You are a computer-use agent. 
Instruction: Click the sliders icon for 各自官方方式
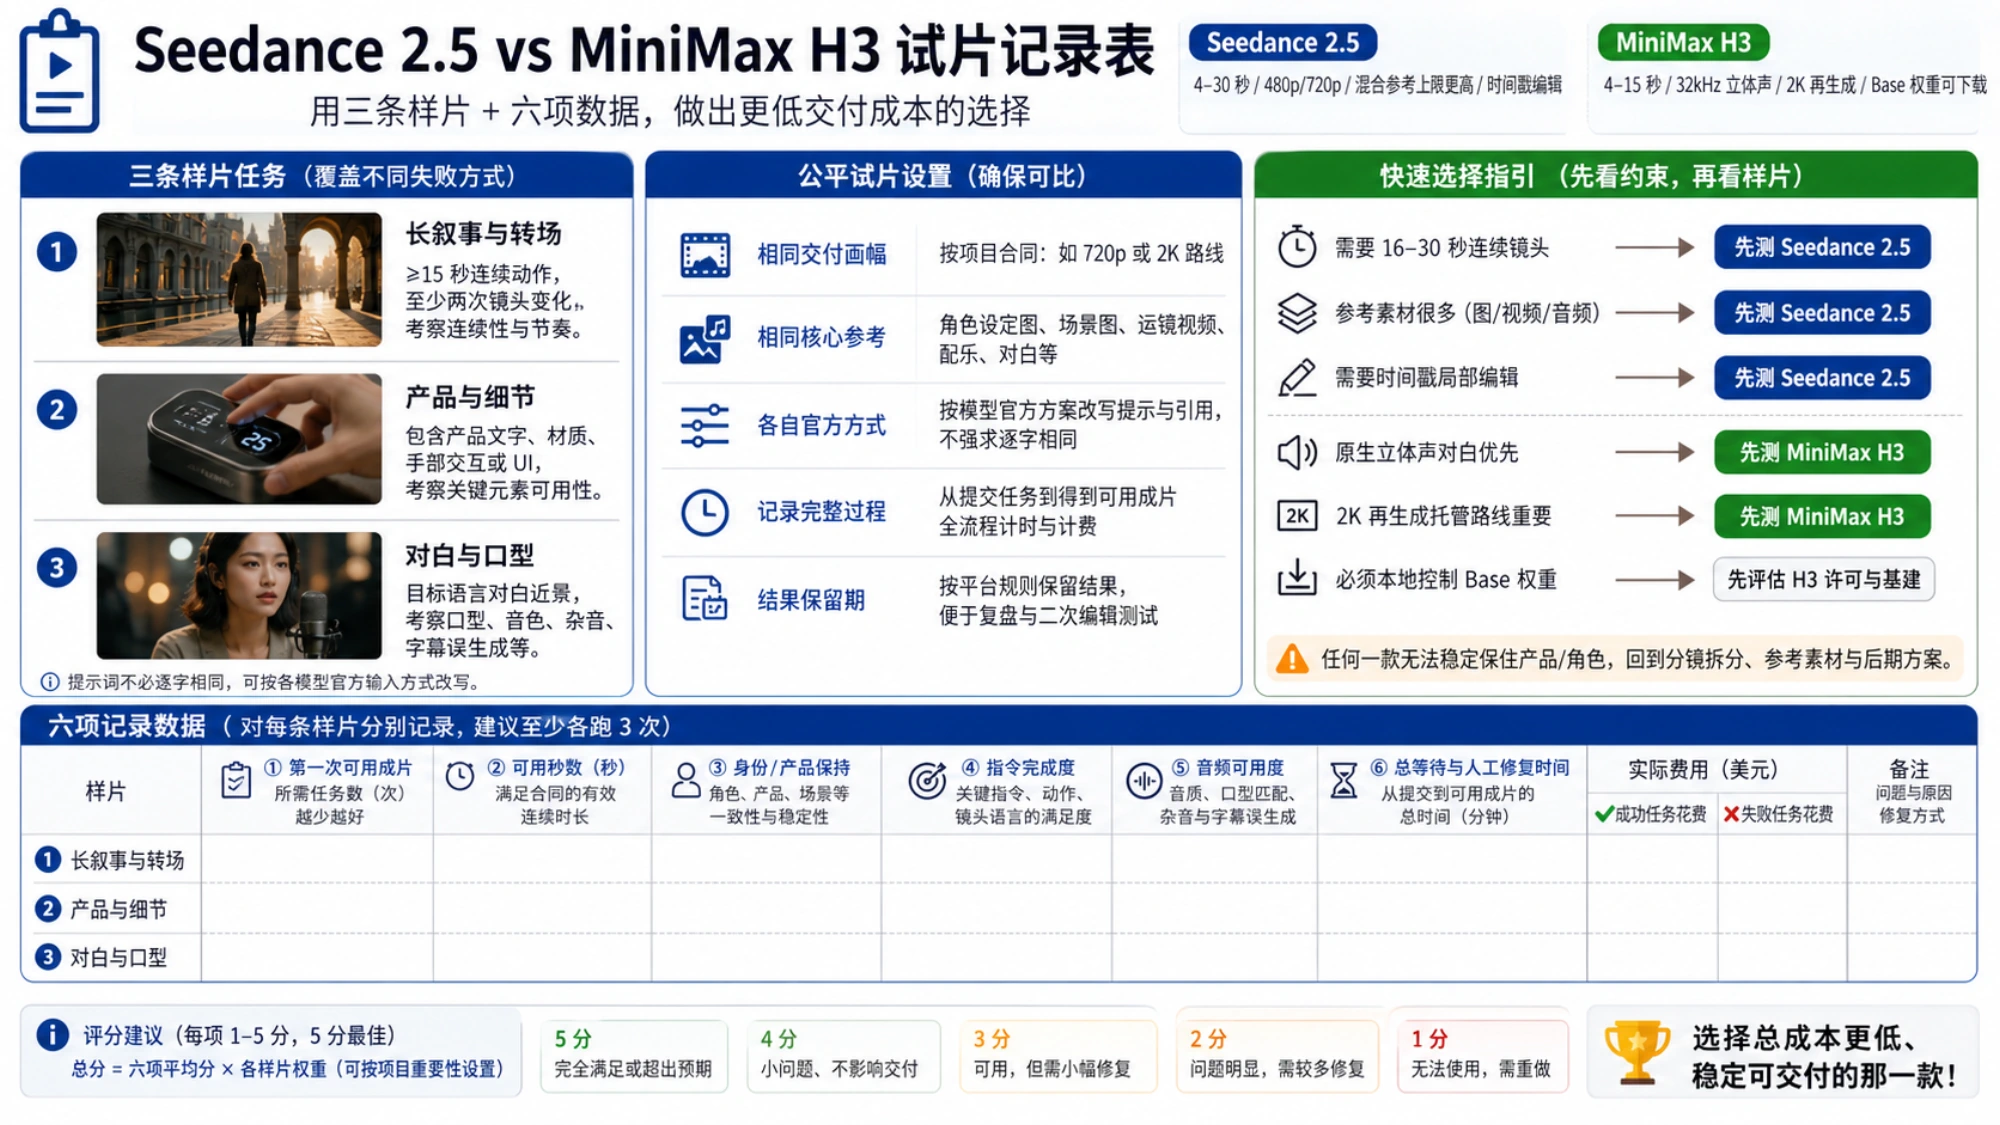click(x=705, y=426)
